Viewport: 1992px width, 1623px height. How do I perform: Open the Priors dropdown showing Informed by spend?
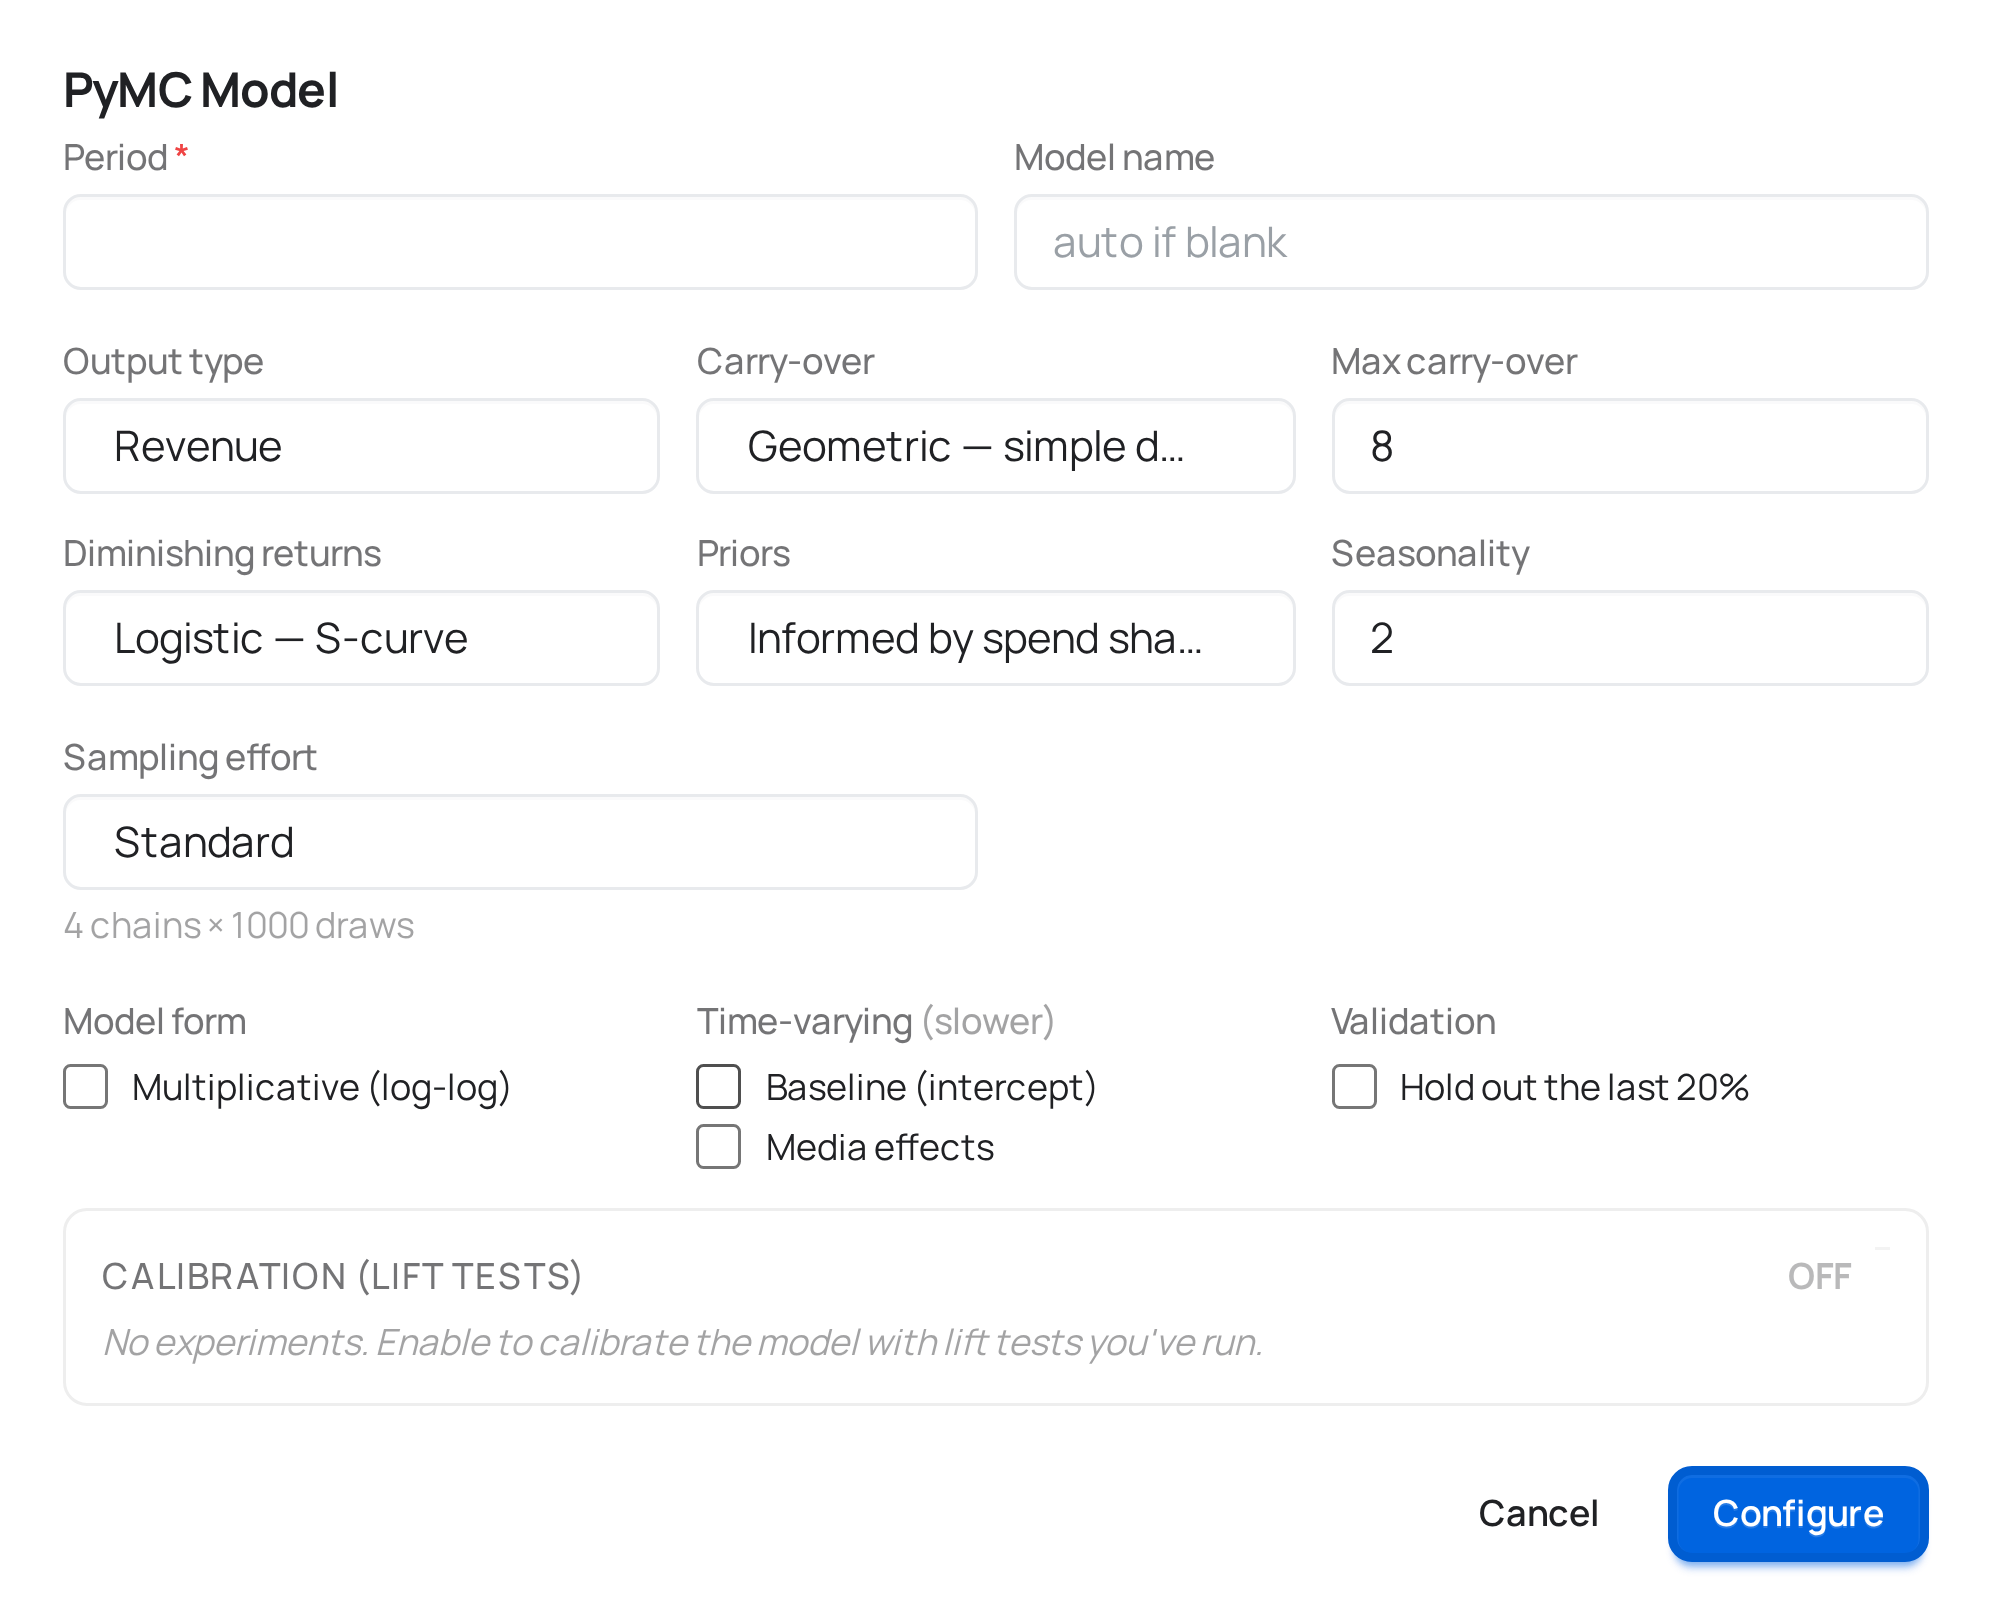tap(995, 638)
